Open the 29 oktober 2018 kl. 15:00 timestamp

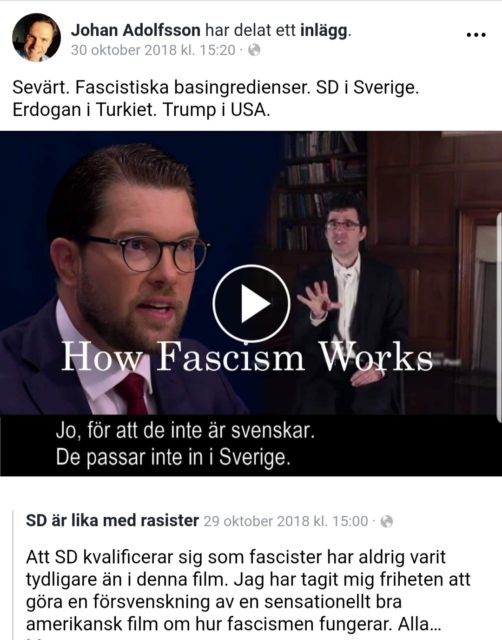pyautogui.click(x=286, y=521)
